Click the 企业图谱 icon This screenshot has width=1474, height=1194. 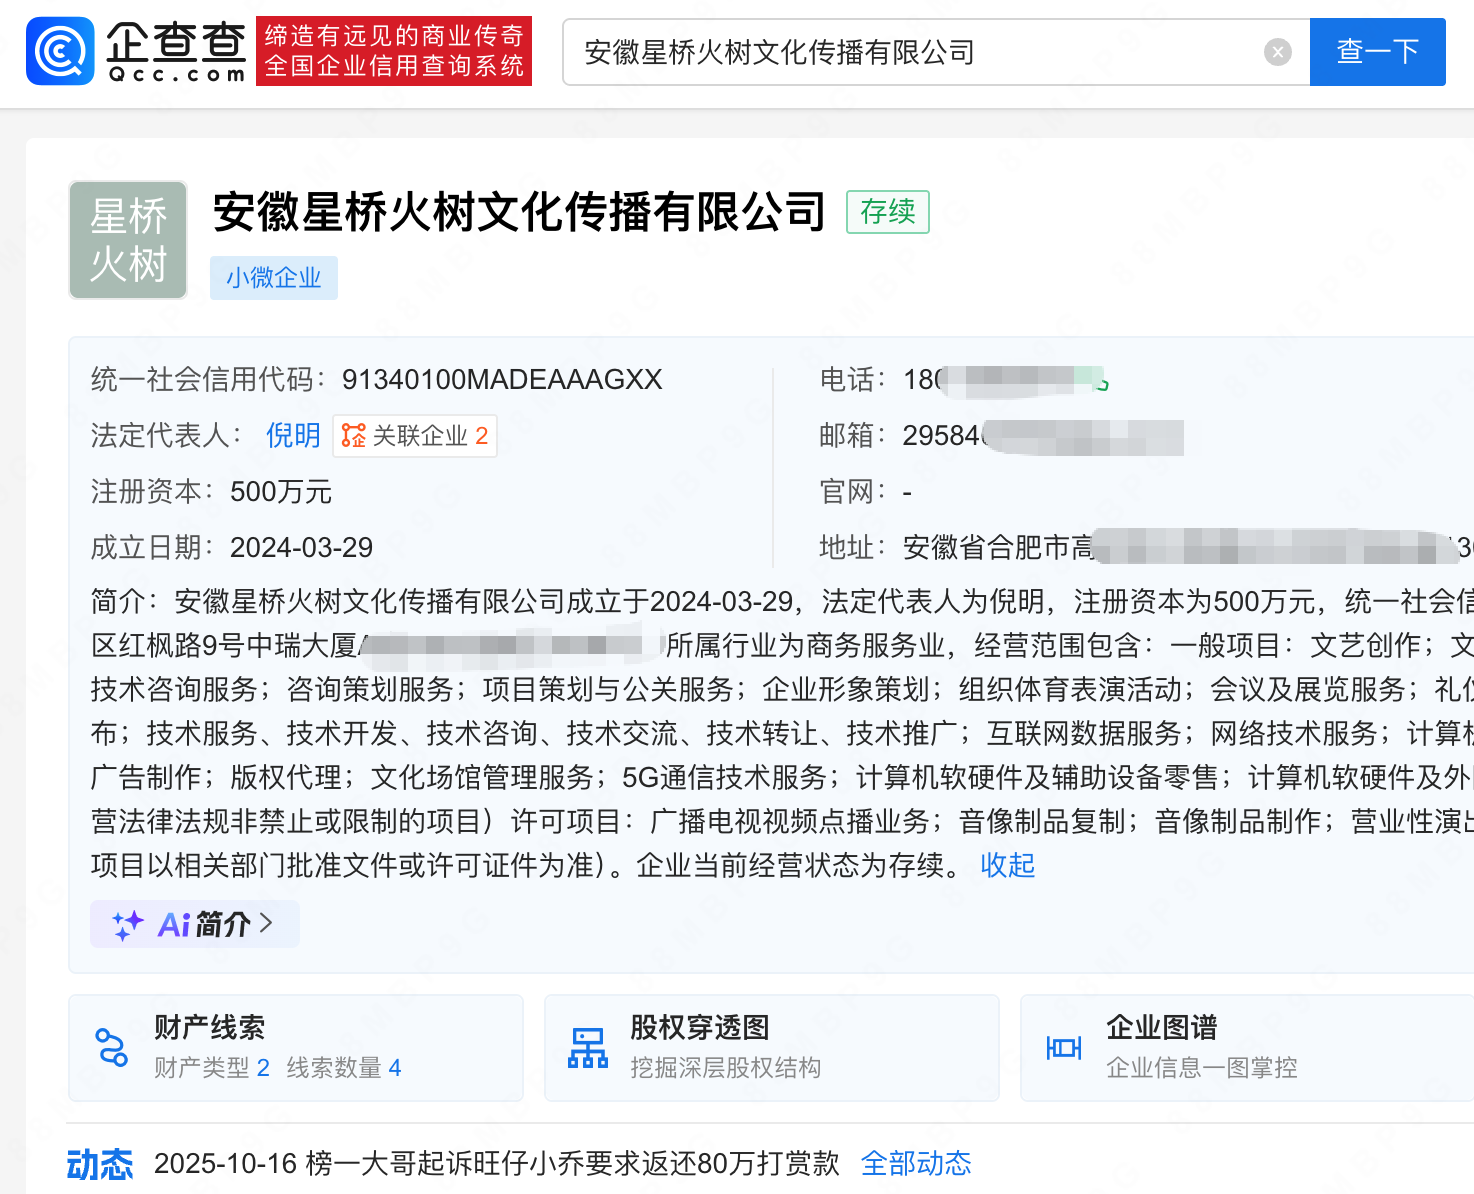point(1064,1048)
